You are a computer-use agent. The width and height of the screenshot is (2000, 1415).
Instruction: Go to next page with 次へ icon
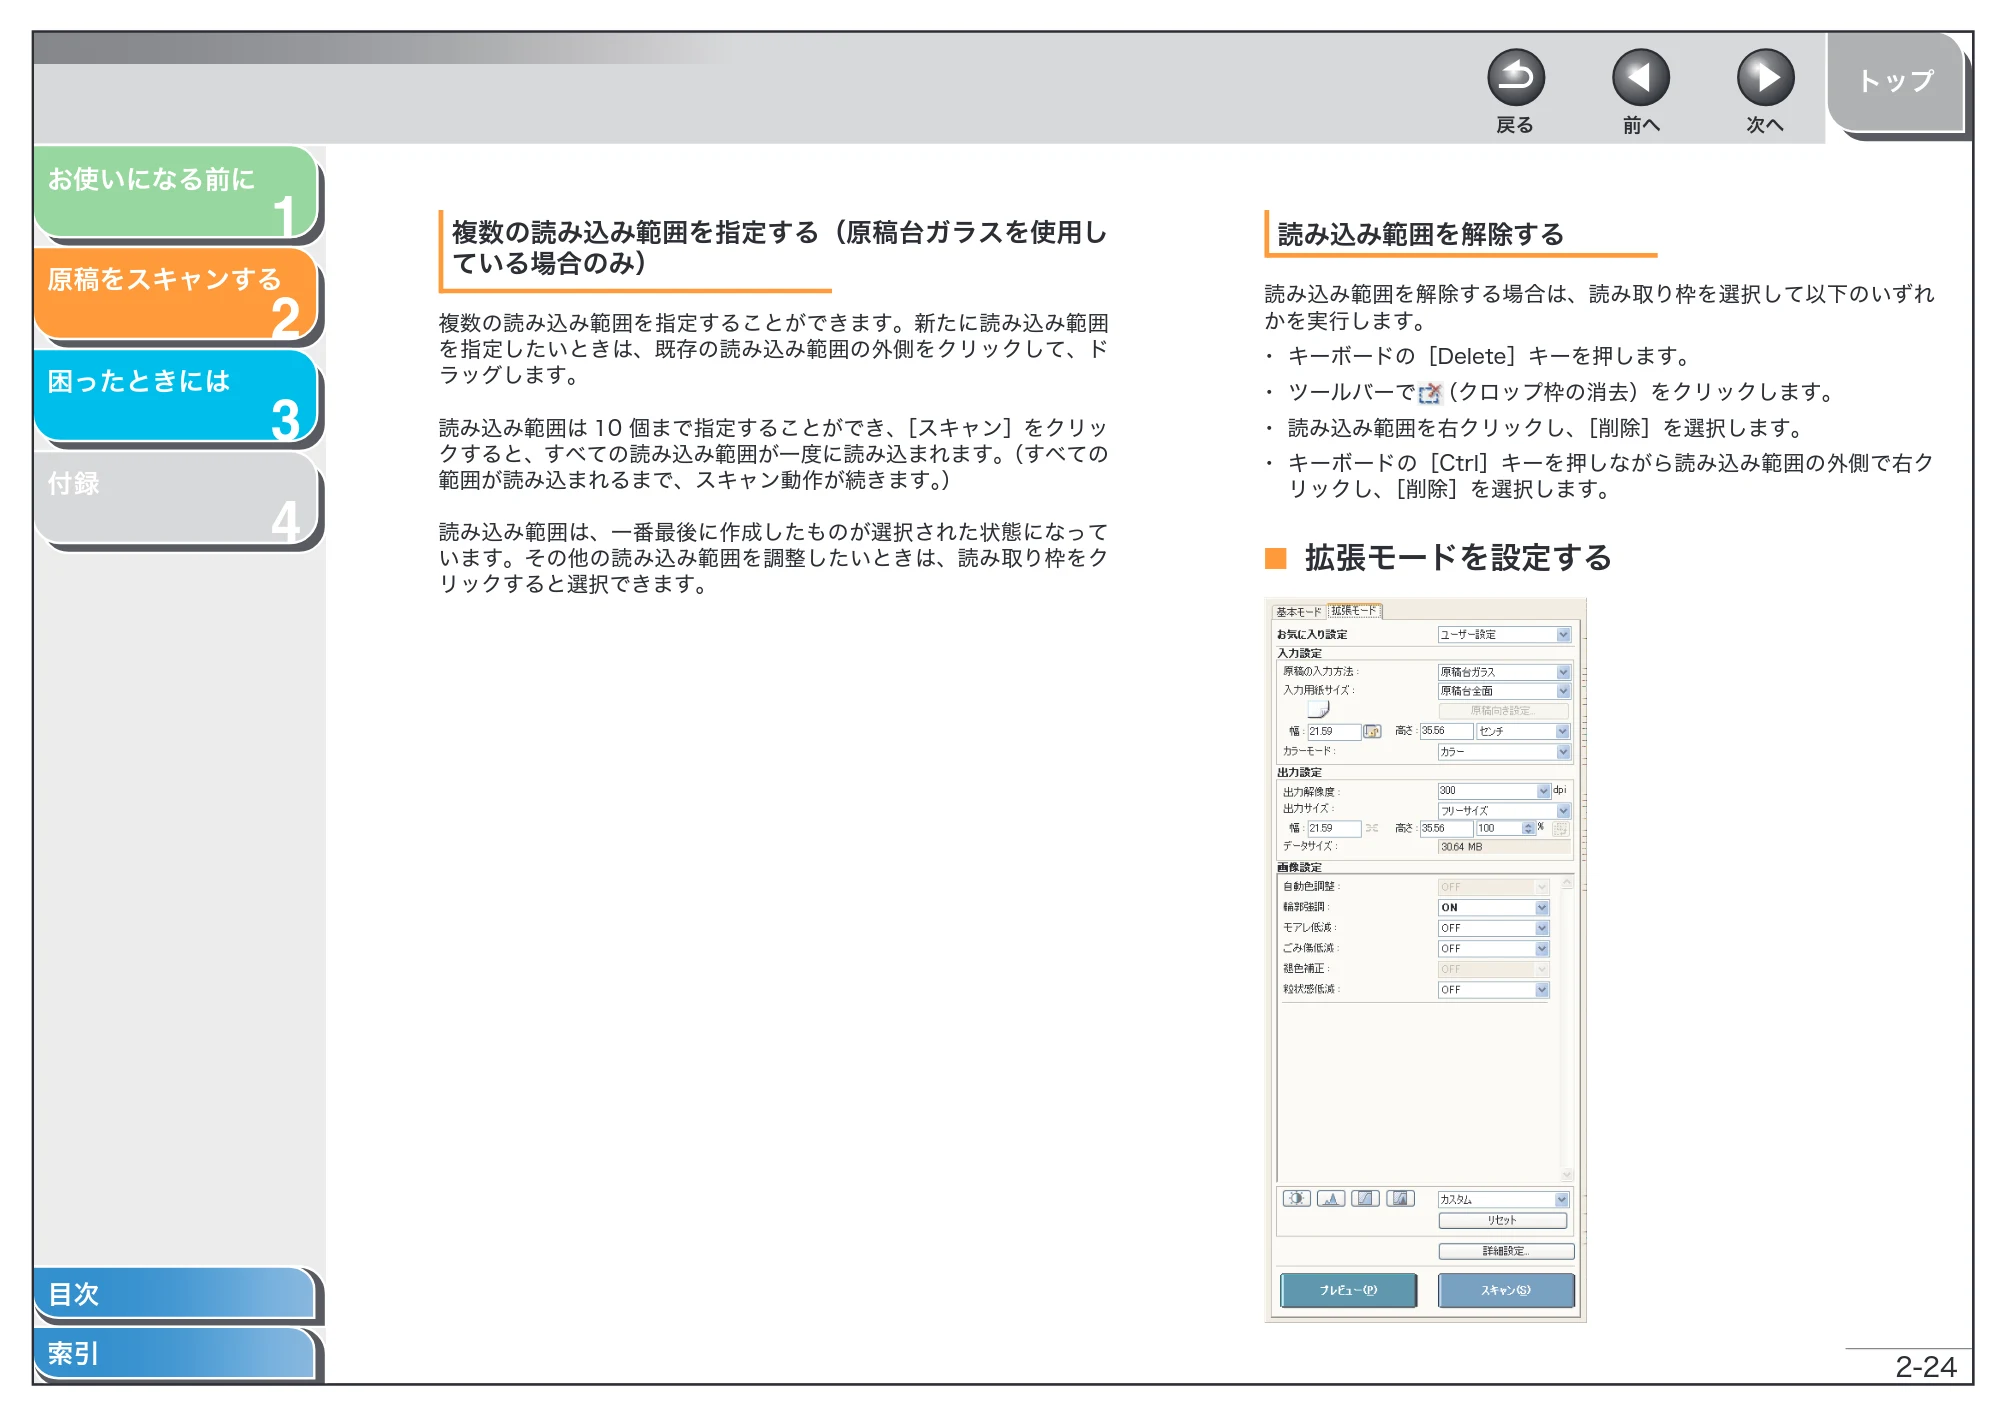(1765, 78)
